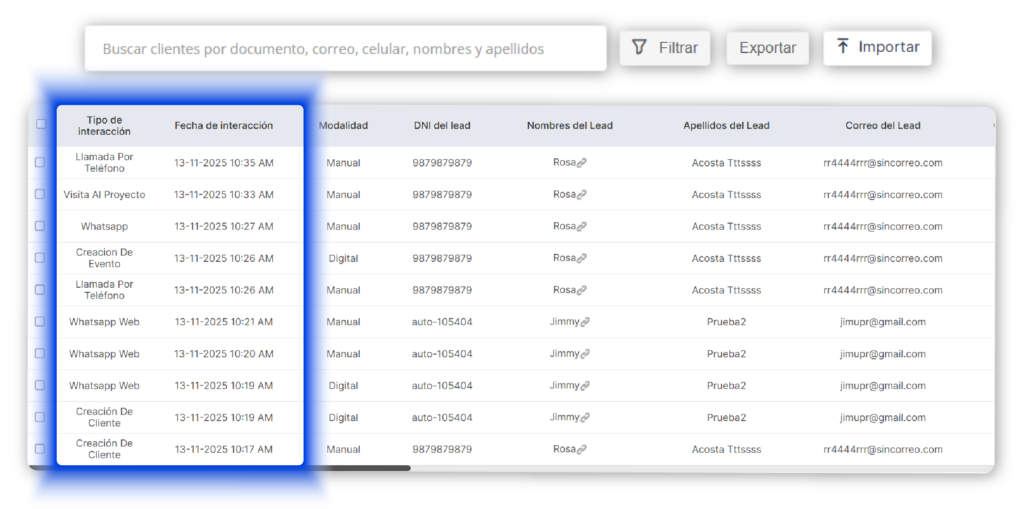
Task: Click the DNI del lead column header
Action: (x=442, y=126)
